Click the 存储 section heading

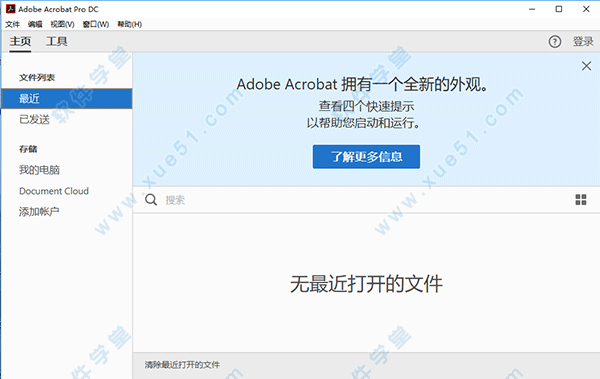click(28, 149)
